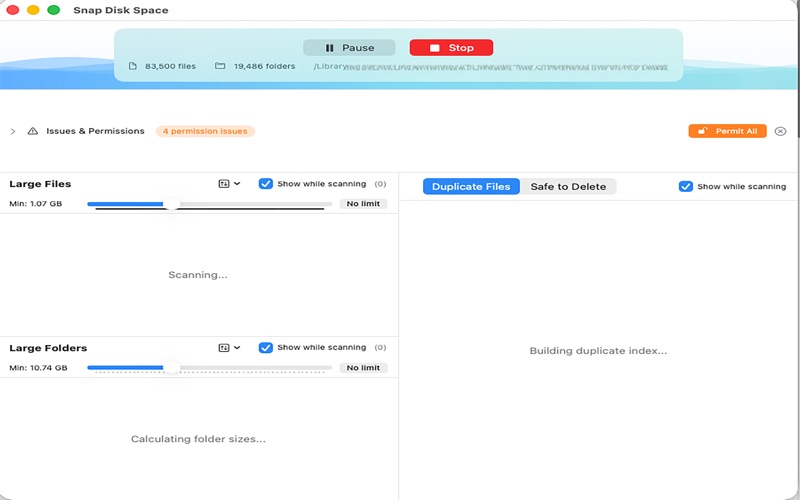Open the Large Files sort dropdown
The height and width of the screenshot is (500, 800).
229,184
